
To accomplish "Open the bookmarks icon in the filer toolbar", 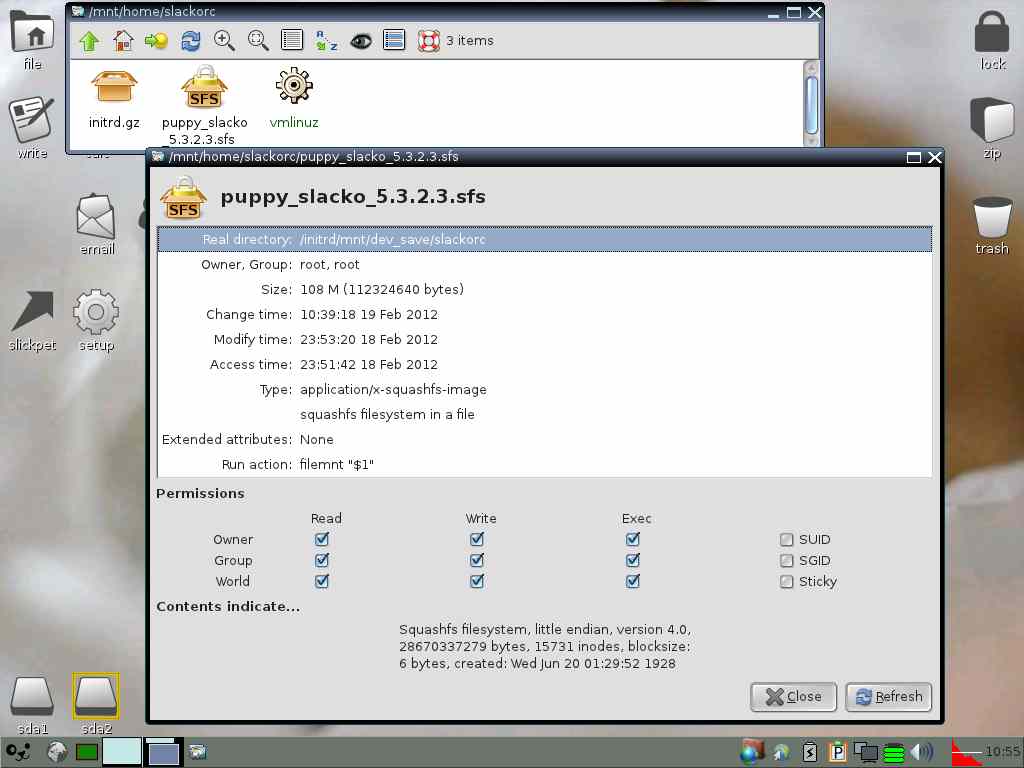I will click(x=157, y=41).
